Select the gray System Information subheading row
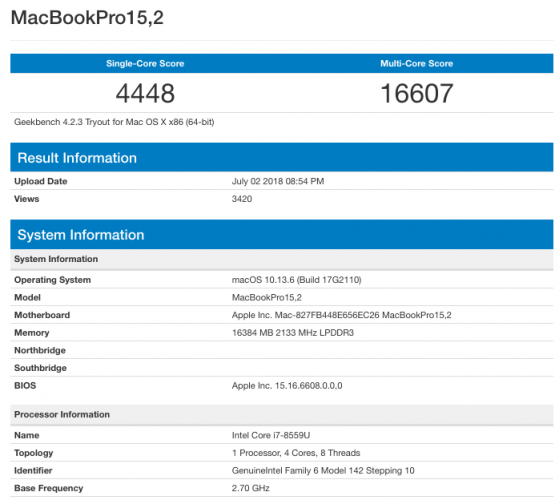The image size is (559, 500). pyautogui.click(x=282, y=259)
